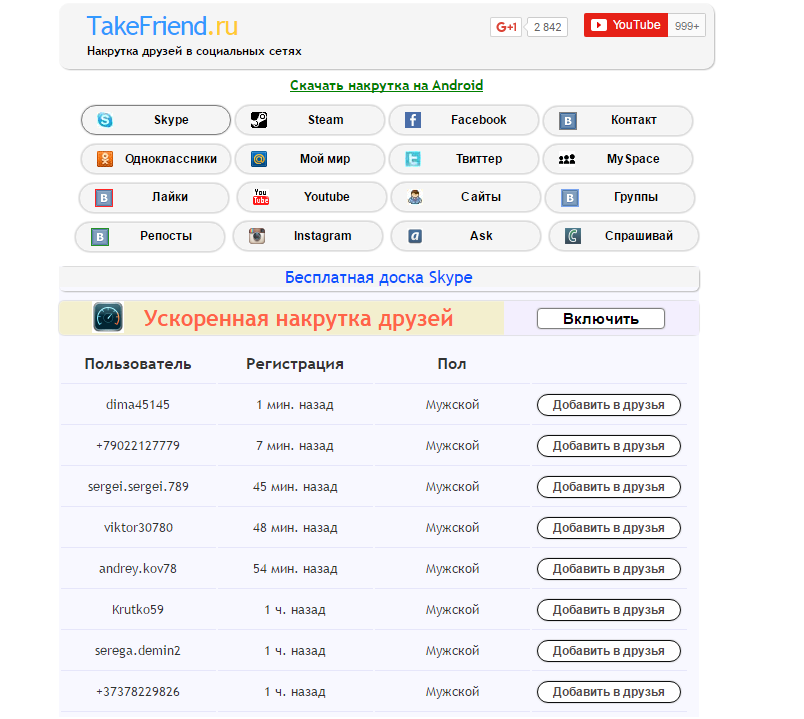Select the Youtube category
The height and width of the screenshot is (719, 804).
312,197
